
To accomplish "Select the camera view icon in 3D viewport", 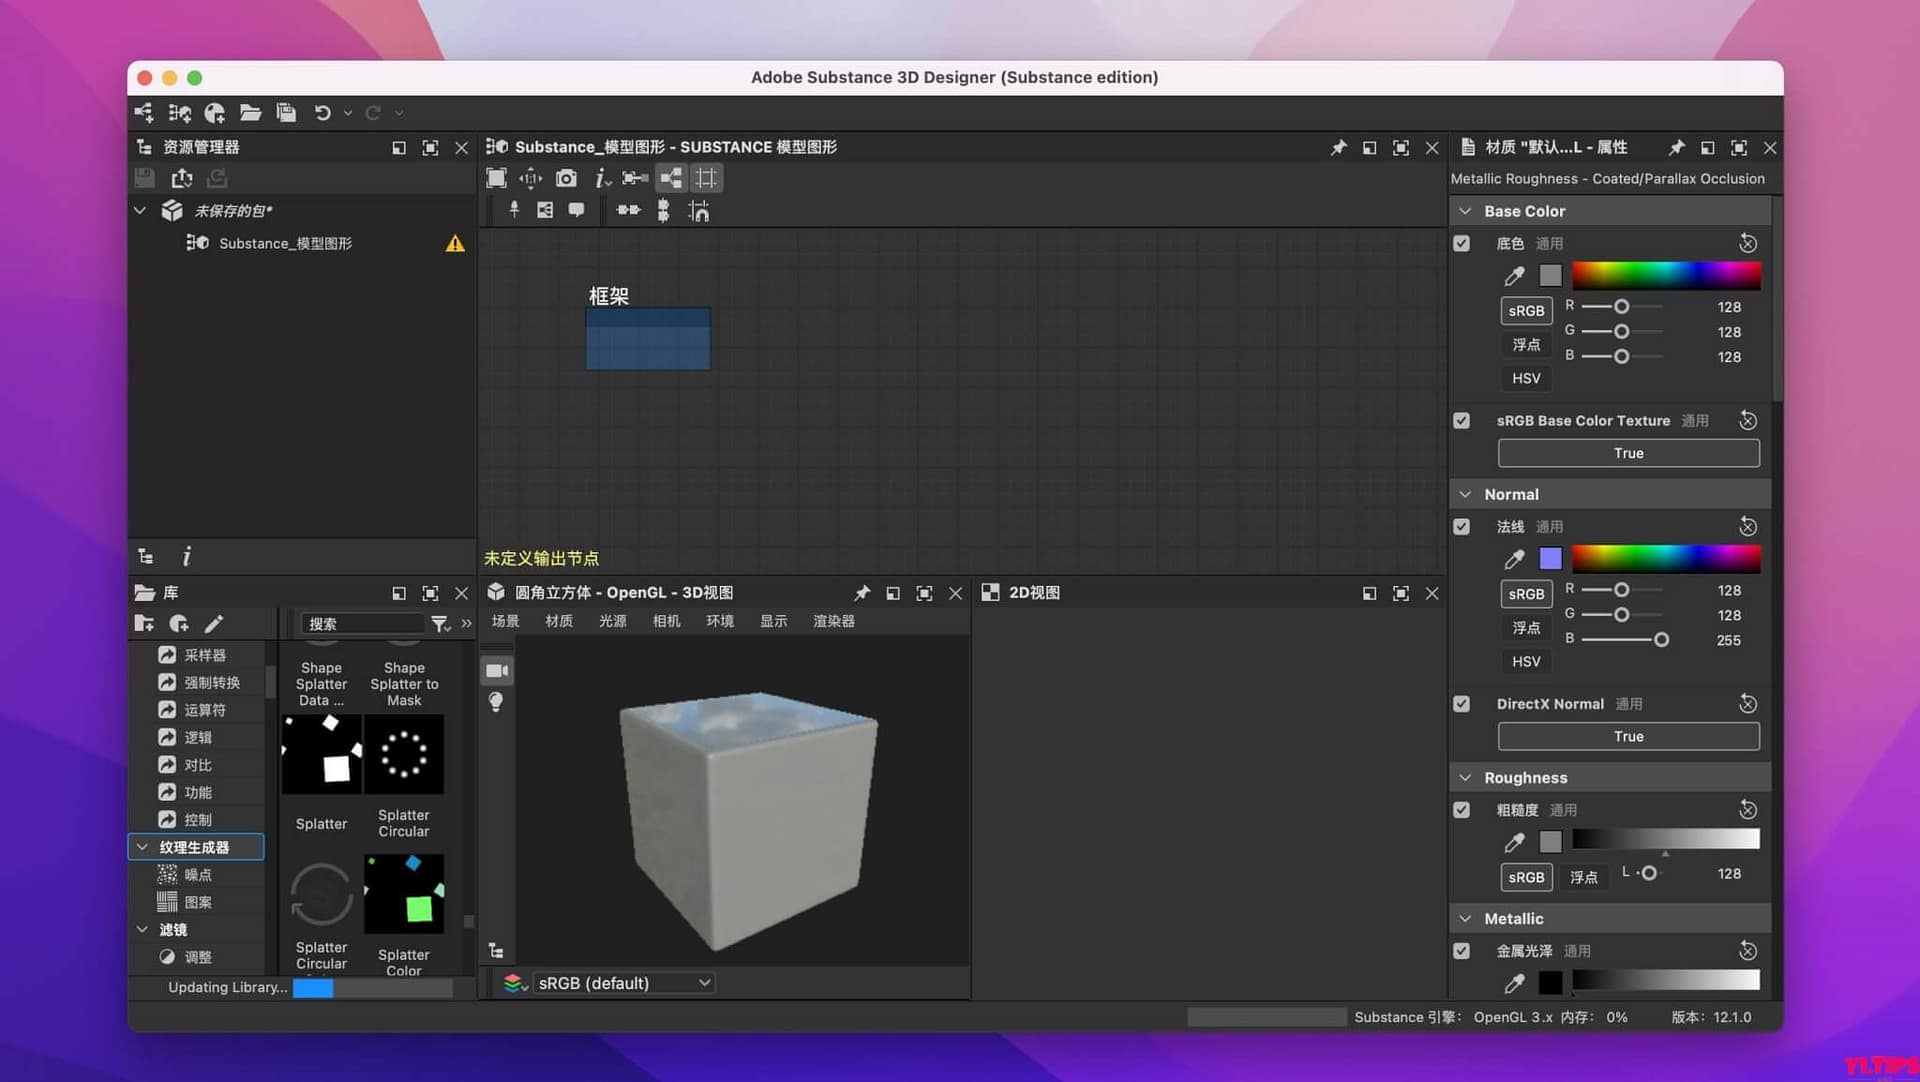I will point(497,670).
